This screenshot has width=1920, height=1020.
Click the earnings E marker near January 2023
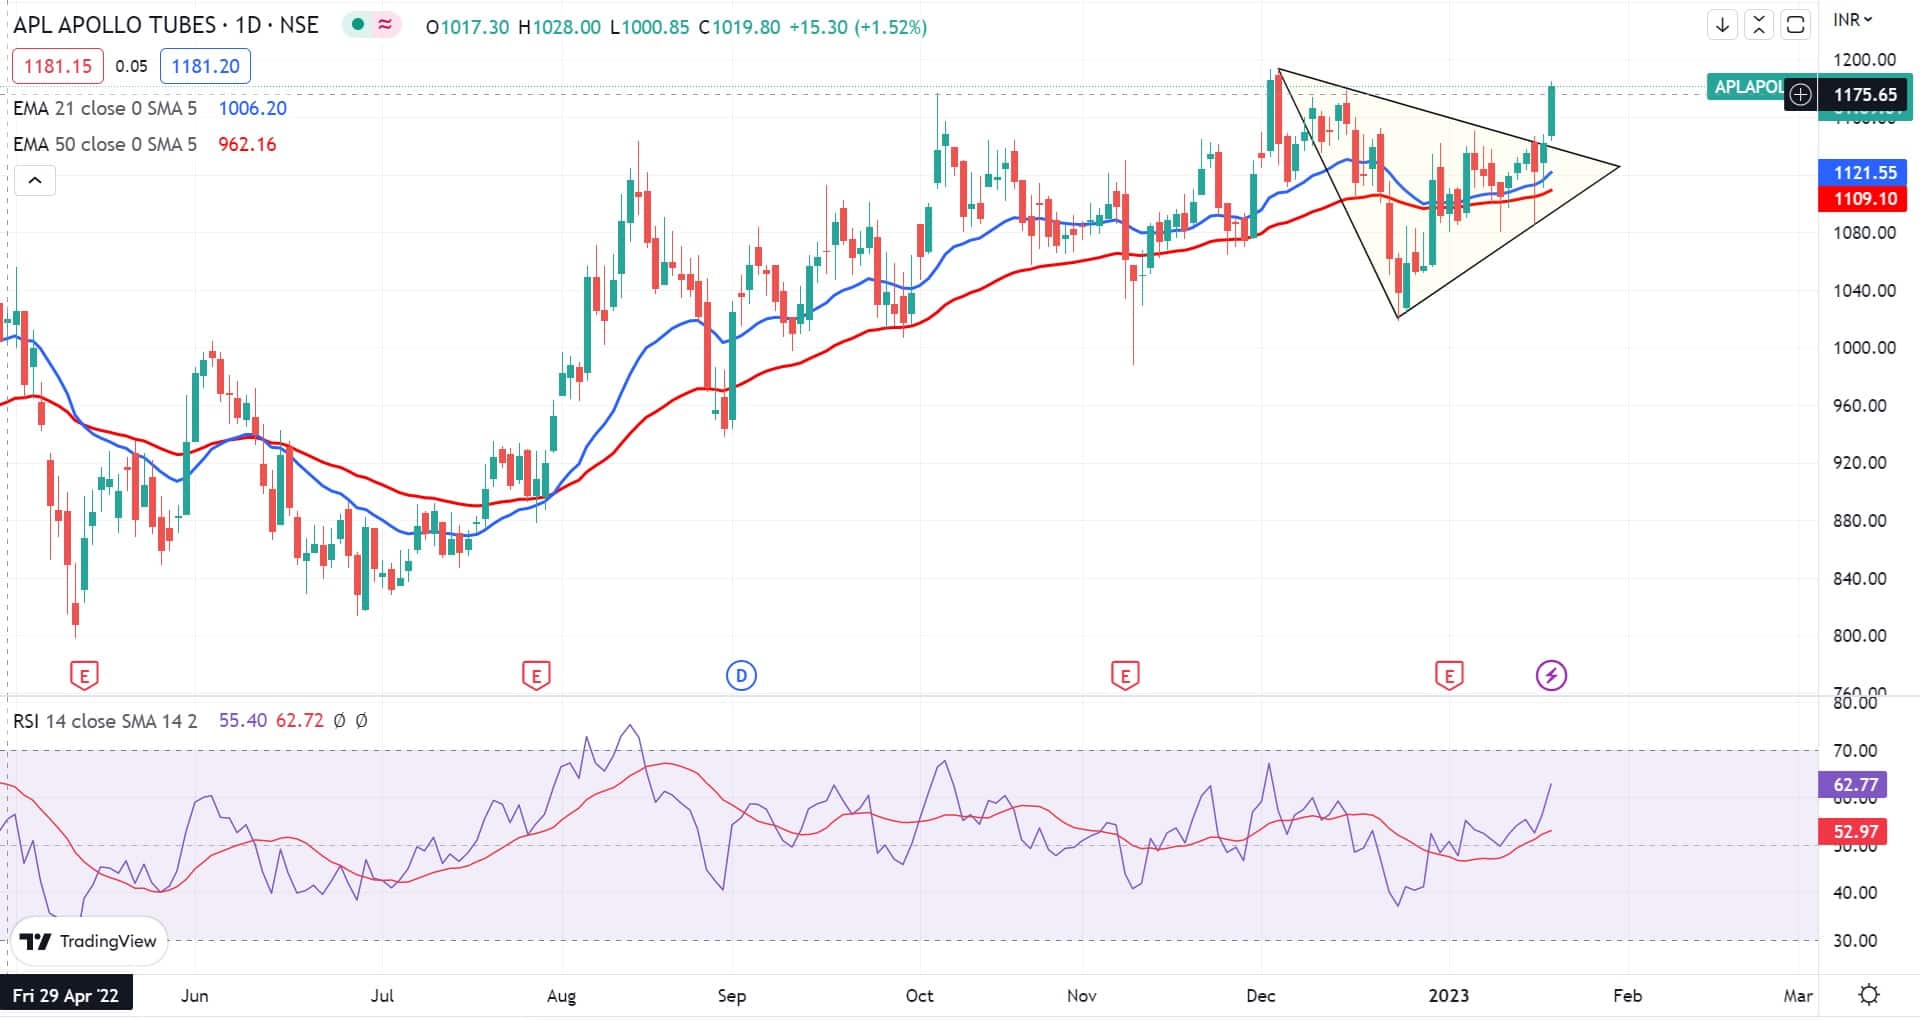[x=1449, y=676]
